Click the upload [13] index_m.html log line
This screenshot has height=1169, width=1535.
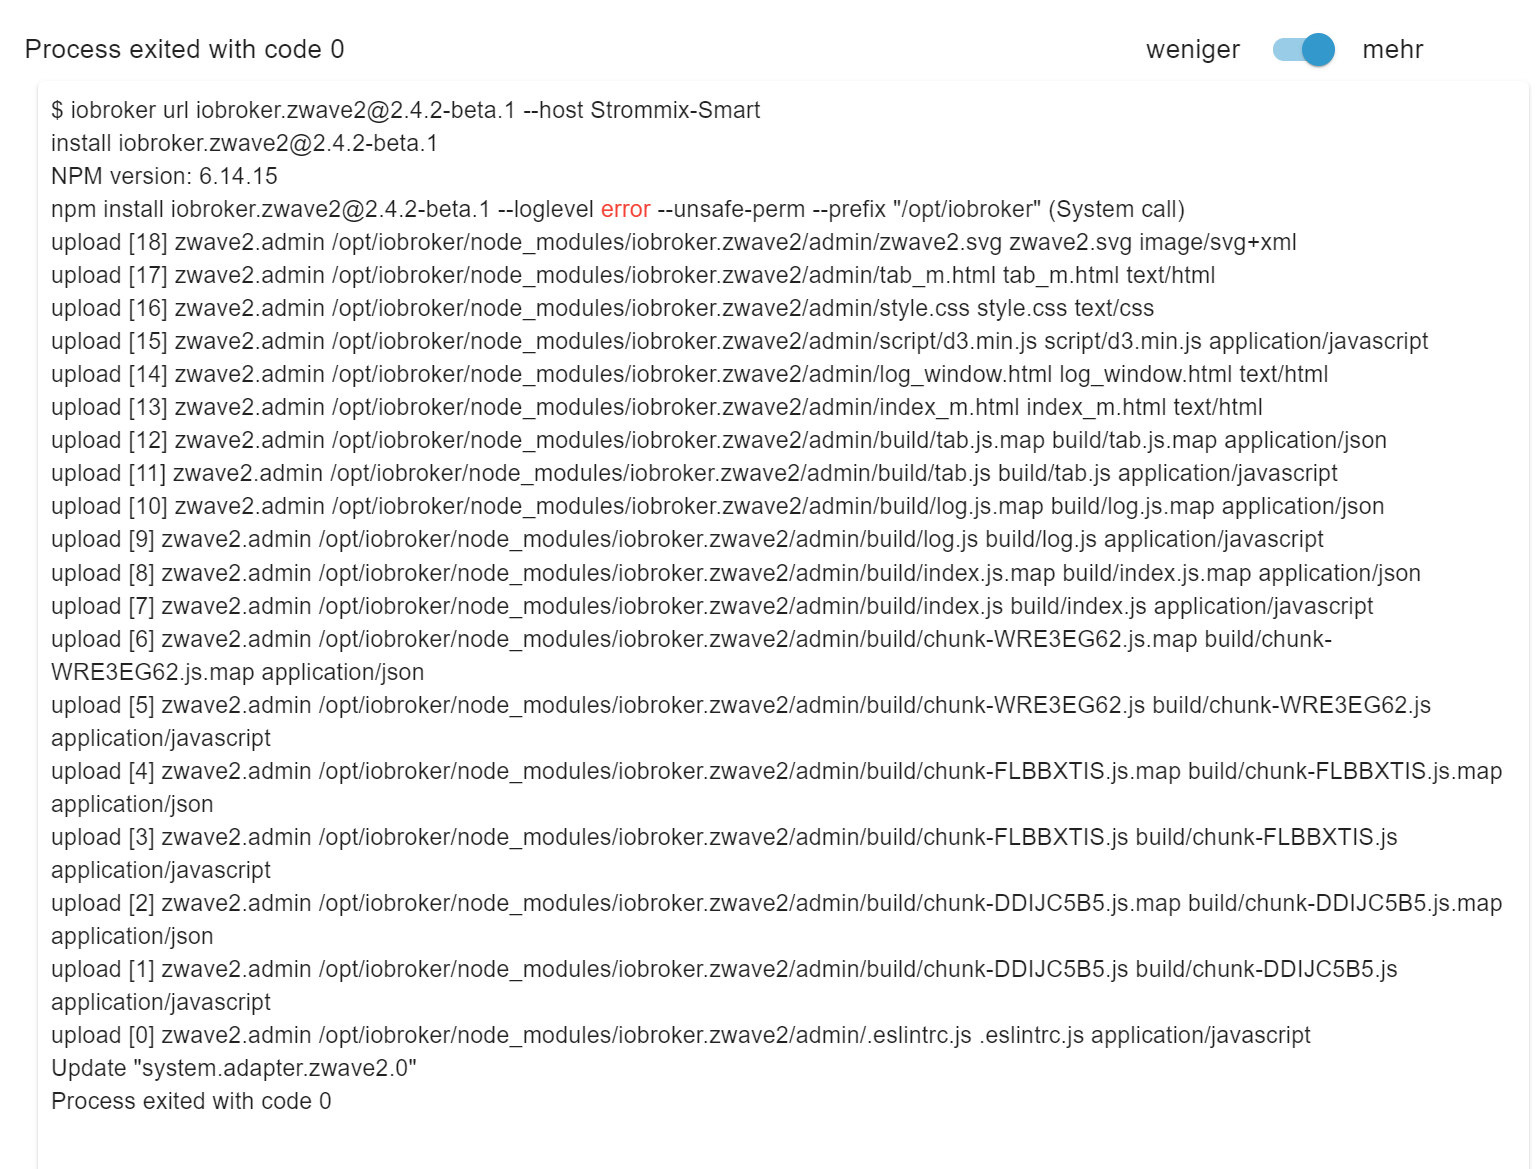656,407
